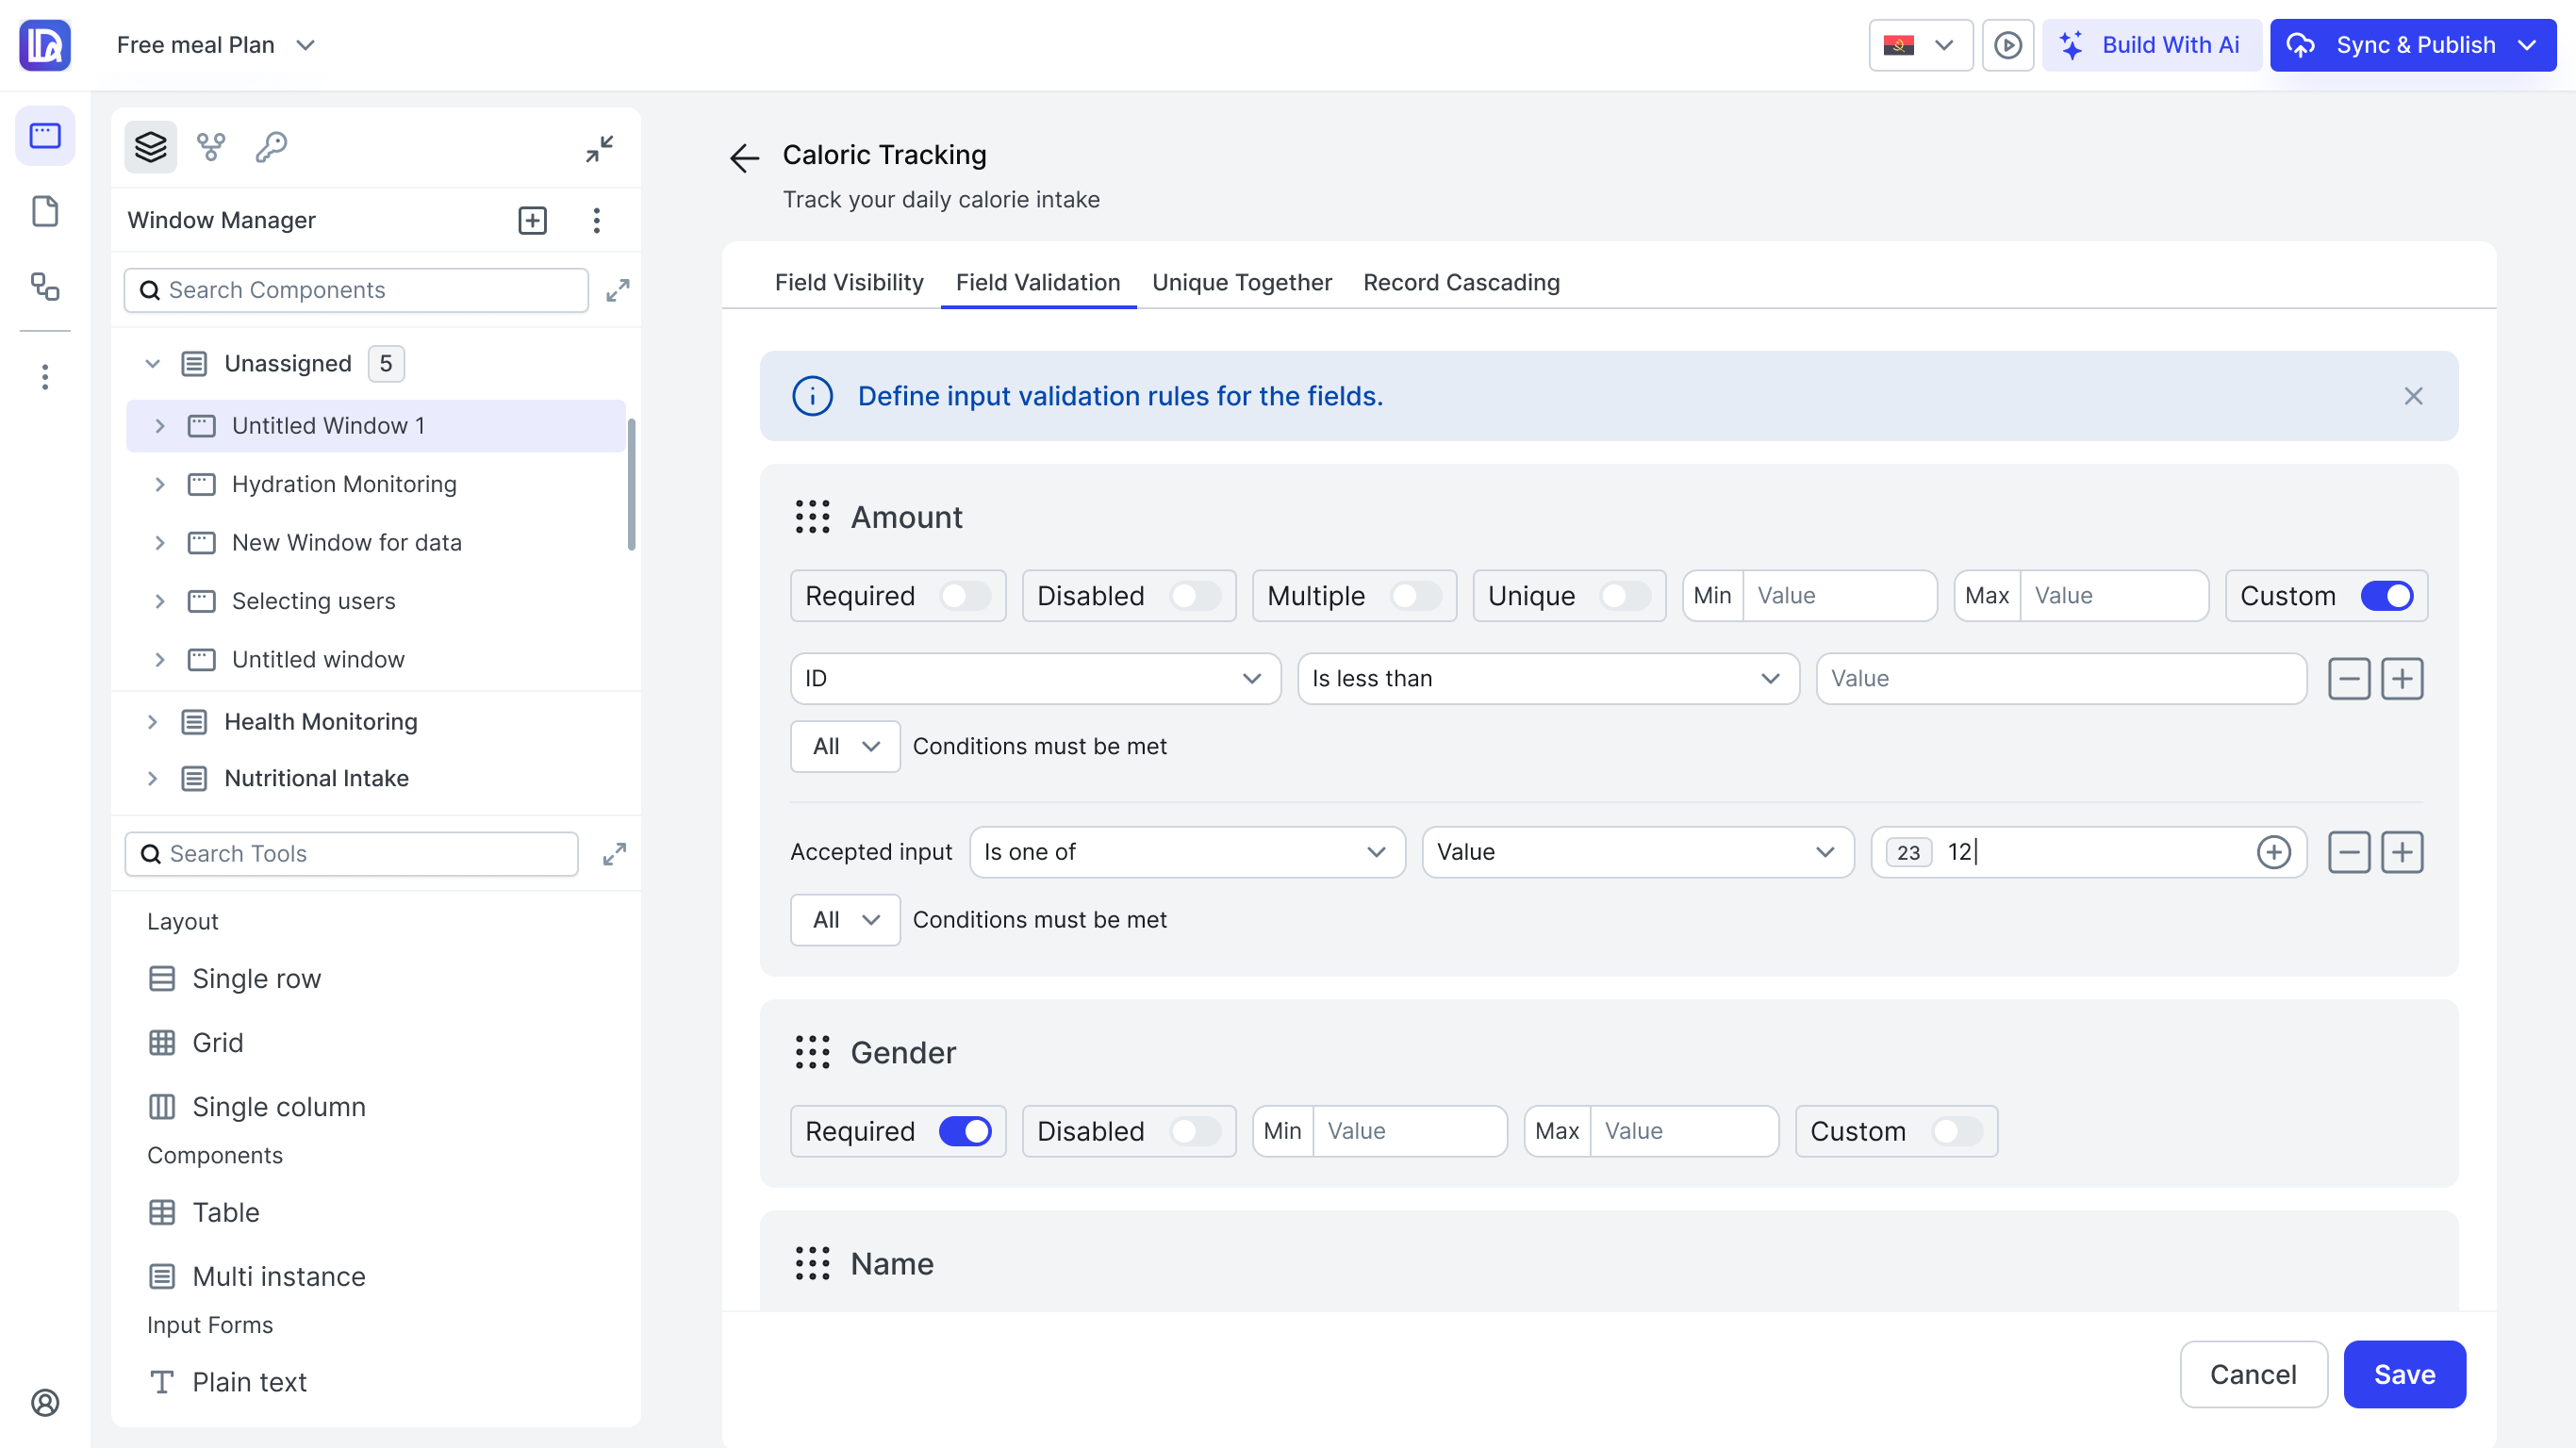
Task: Switch to Unique Together tab
Action: pos(1241,282)
